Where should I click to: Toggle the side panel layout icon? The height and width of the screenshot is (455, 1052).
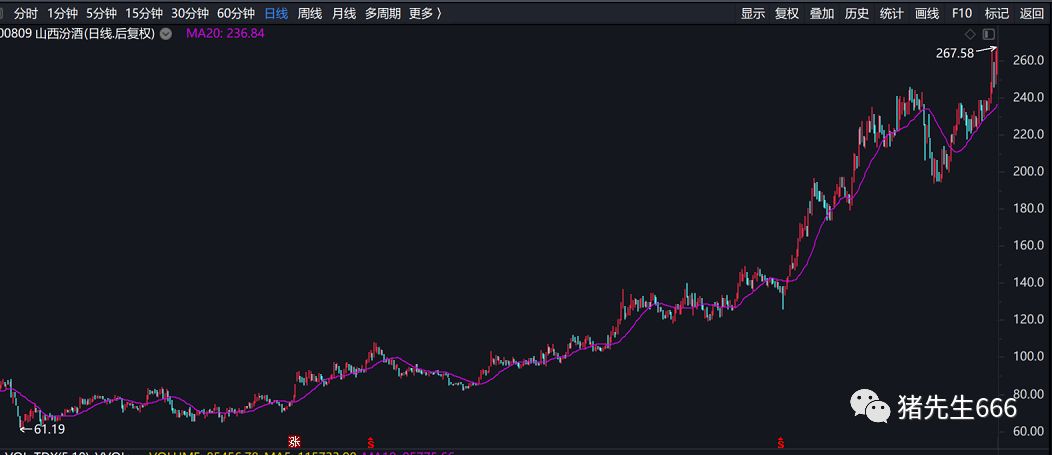pyautogui.click(x=988, y=34)
